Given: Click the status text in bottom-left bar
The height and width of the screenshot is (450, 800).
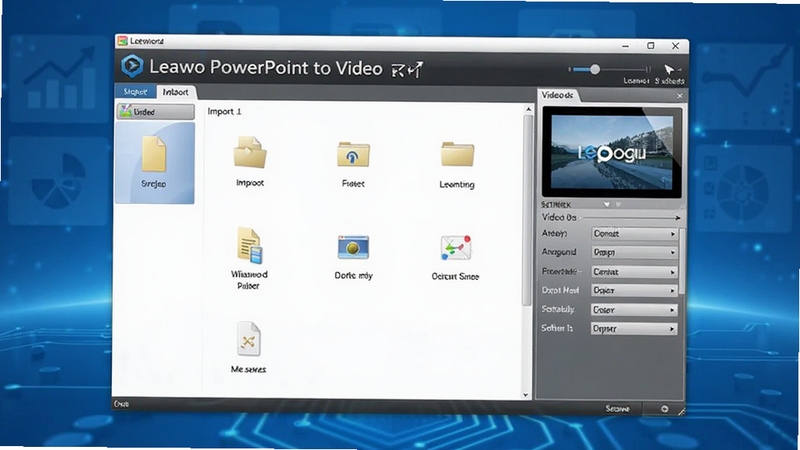Looking at the screenshot, I should [x=121, y=404].
